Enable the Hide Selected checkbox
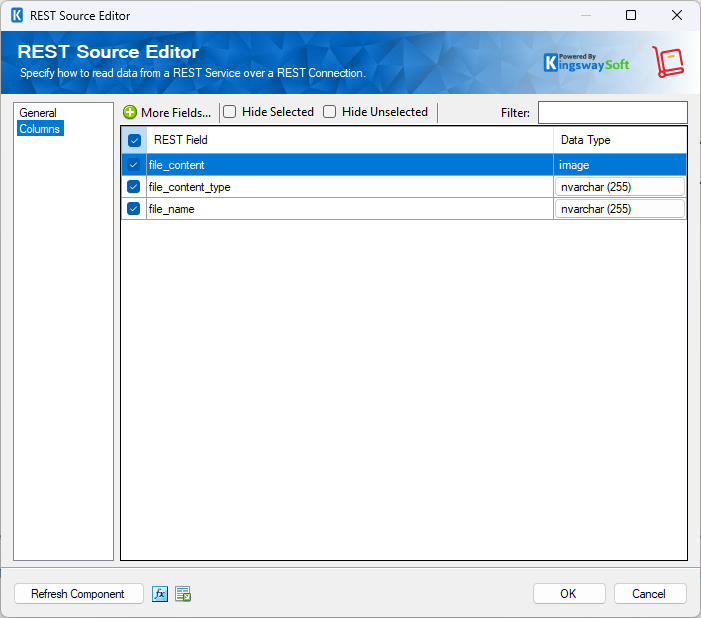The width and height of the screenshot is (701, 618). coord(229,111)
